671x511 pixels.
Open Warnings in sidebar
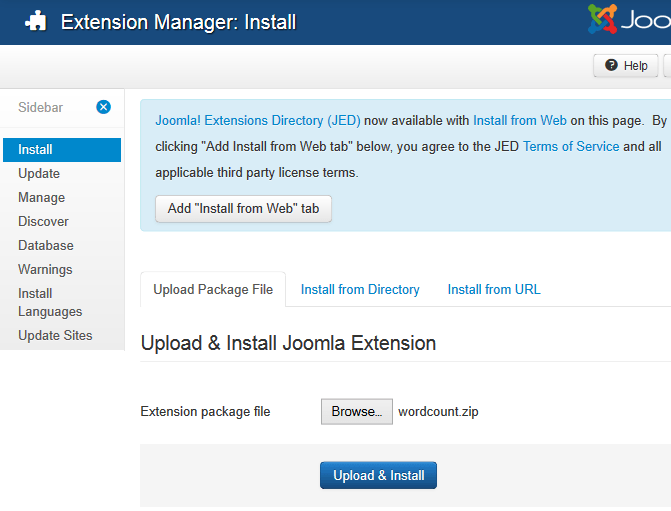(x=45, y=269)
